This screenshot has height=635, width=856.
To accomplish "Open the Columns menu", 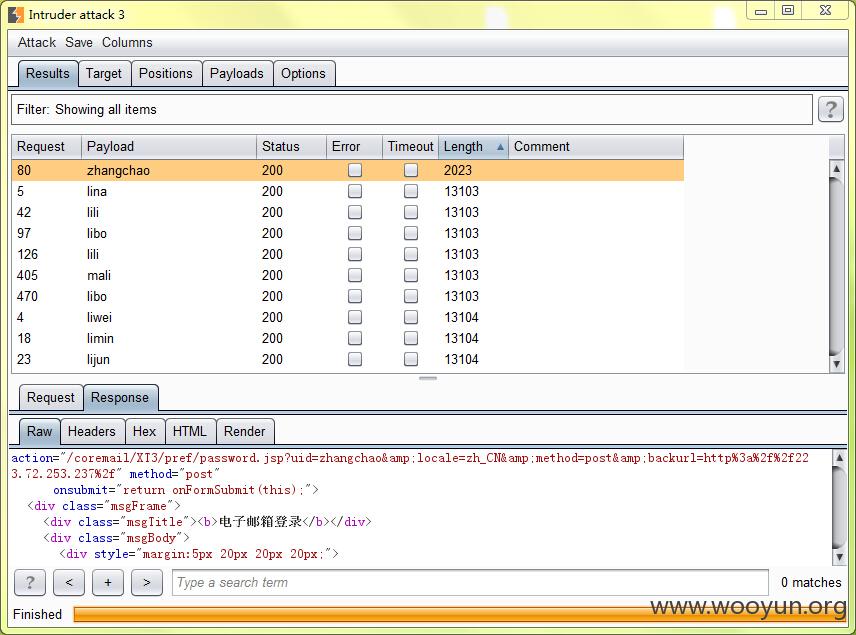I will coord(127,43).
